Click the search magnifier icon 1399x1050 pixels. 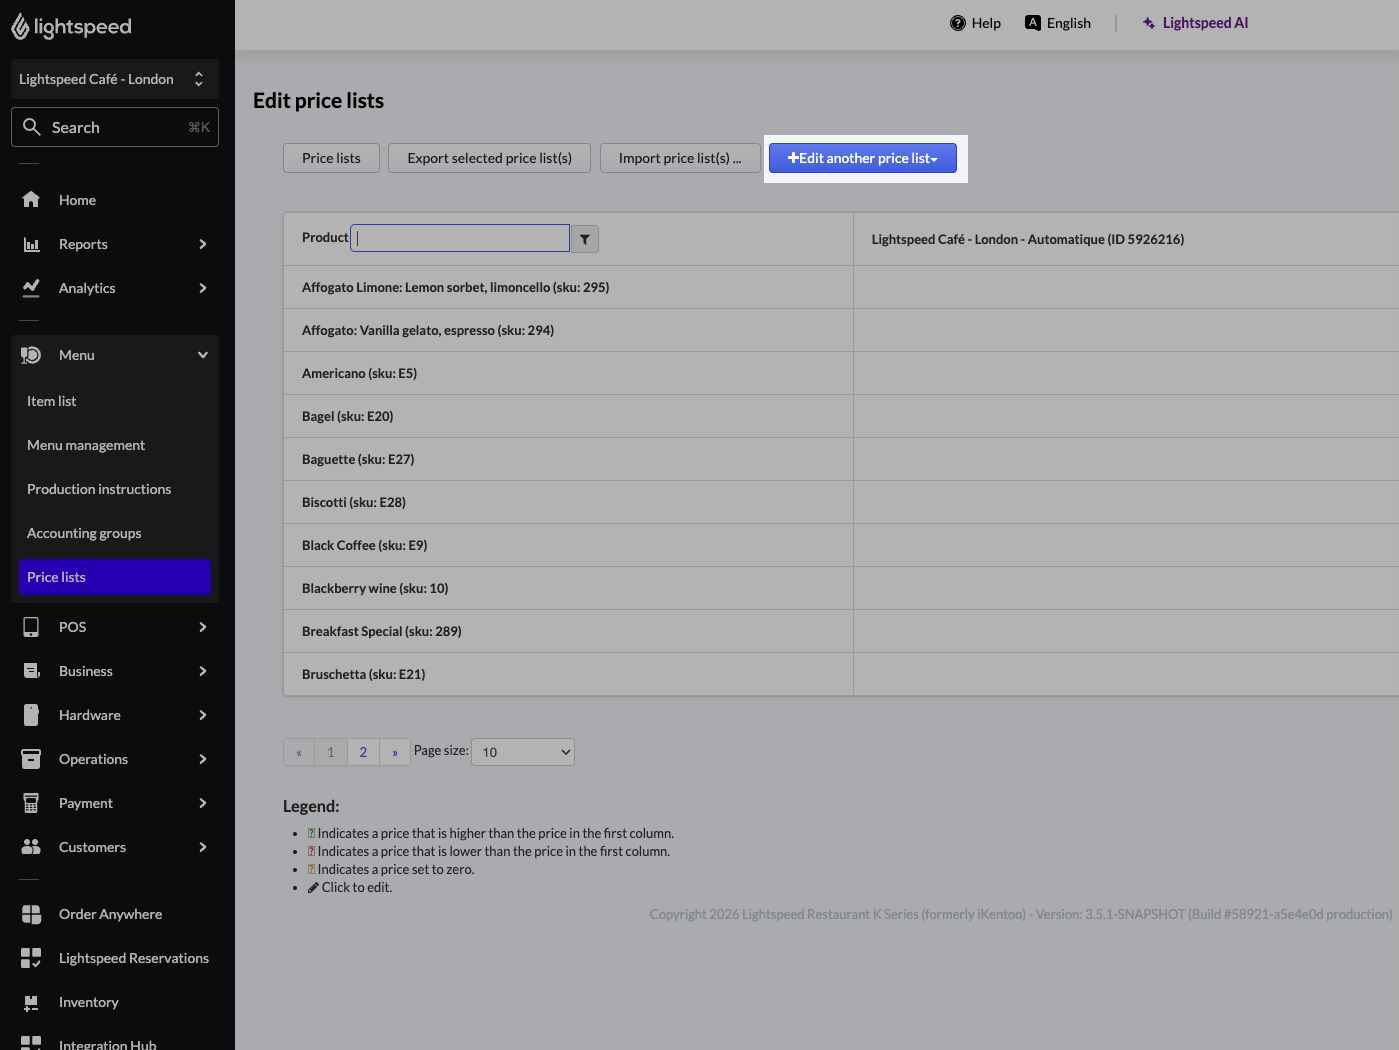coord(32,127)
